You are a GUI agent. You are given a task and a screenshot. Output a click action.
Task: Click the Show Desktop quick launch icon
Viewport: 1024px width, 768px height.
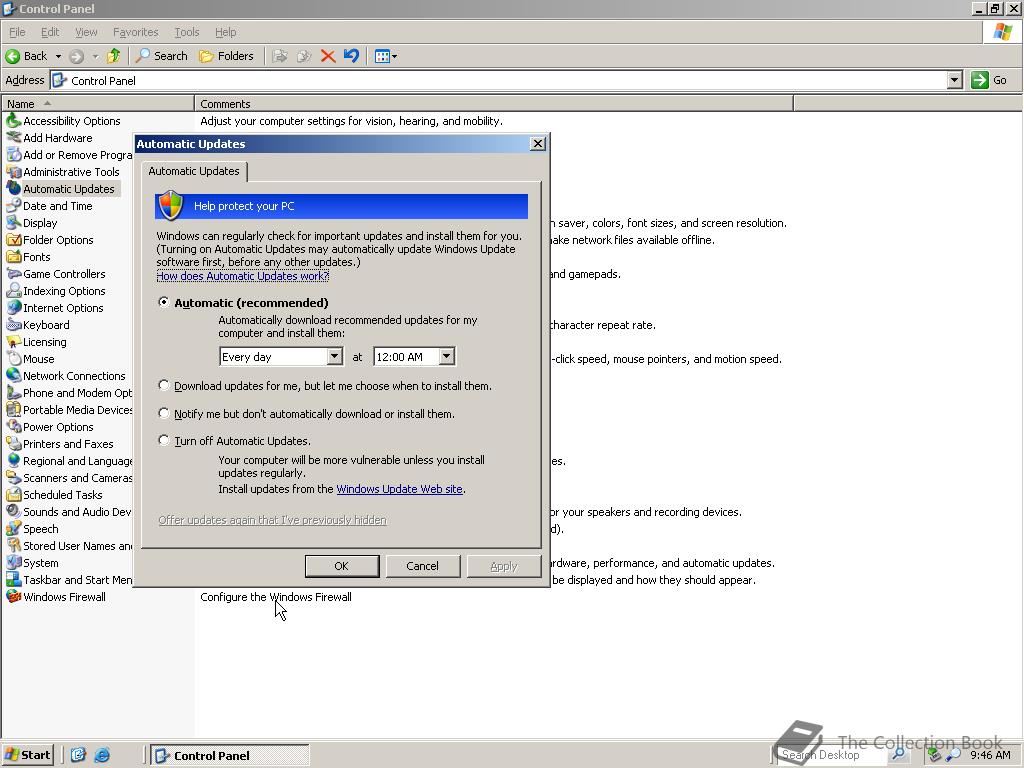click(x=78, y=756)
